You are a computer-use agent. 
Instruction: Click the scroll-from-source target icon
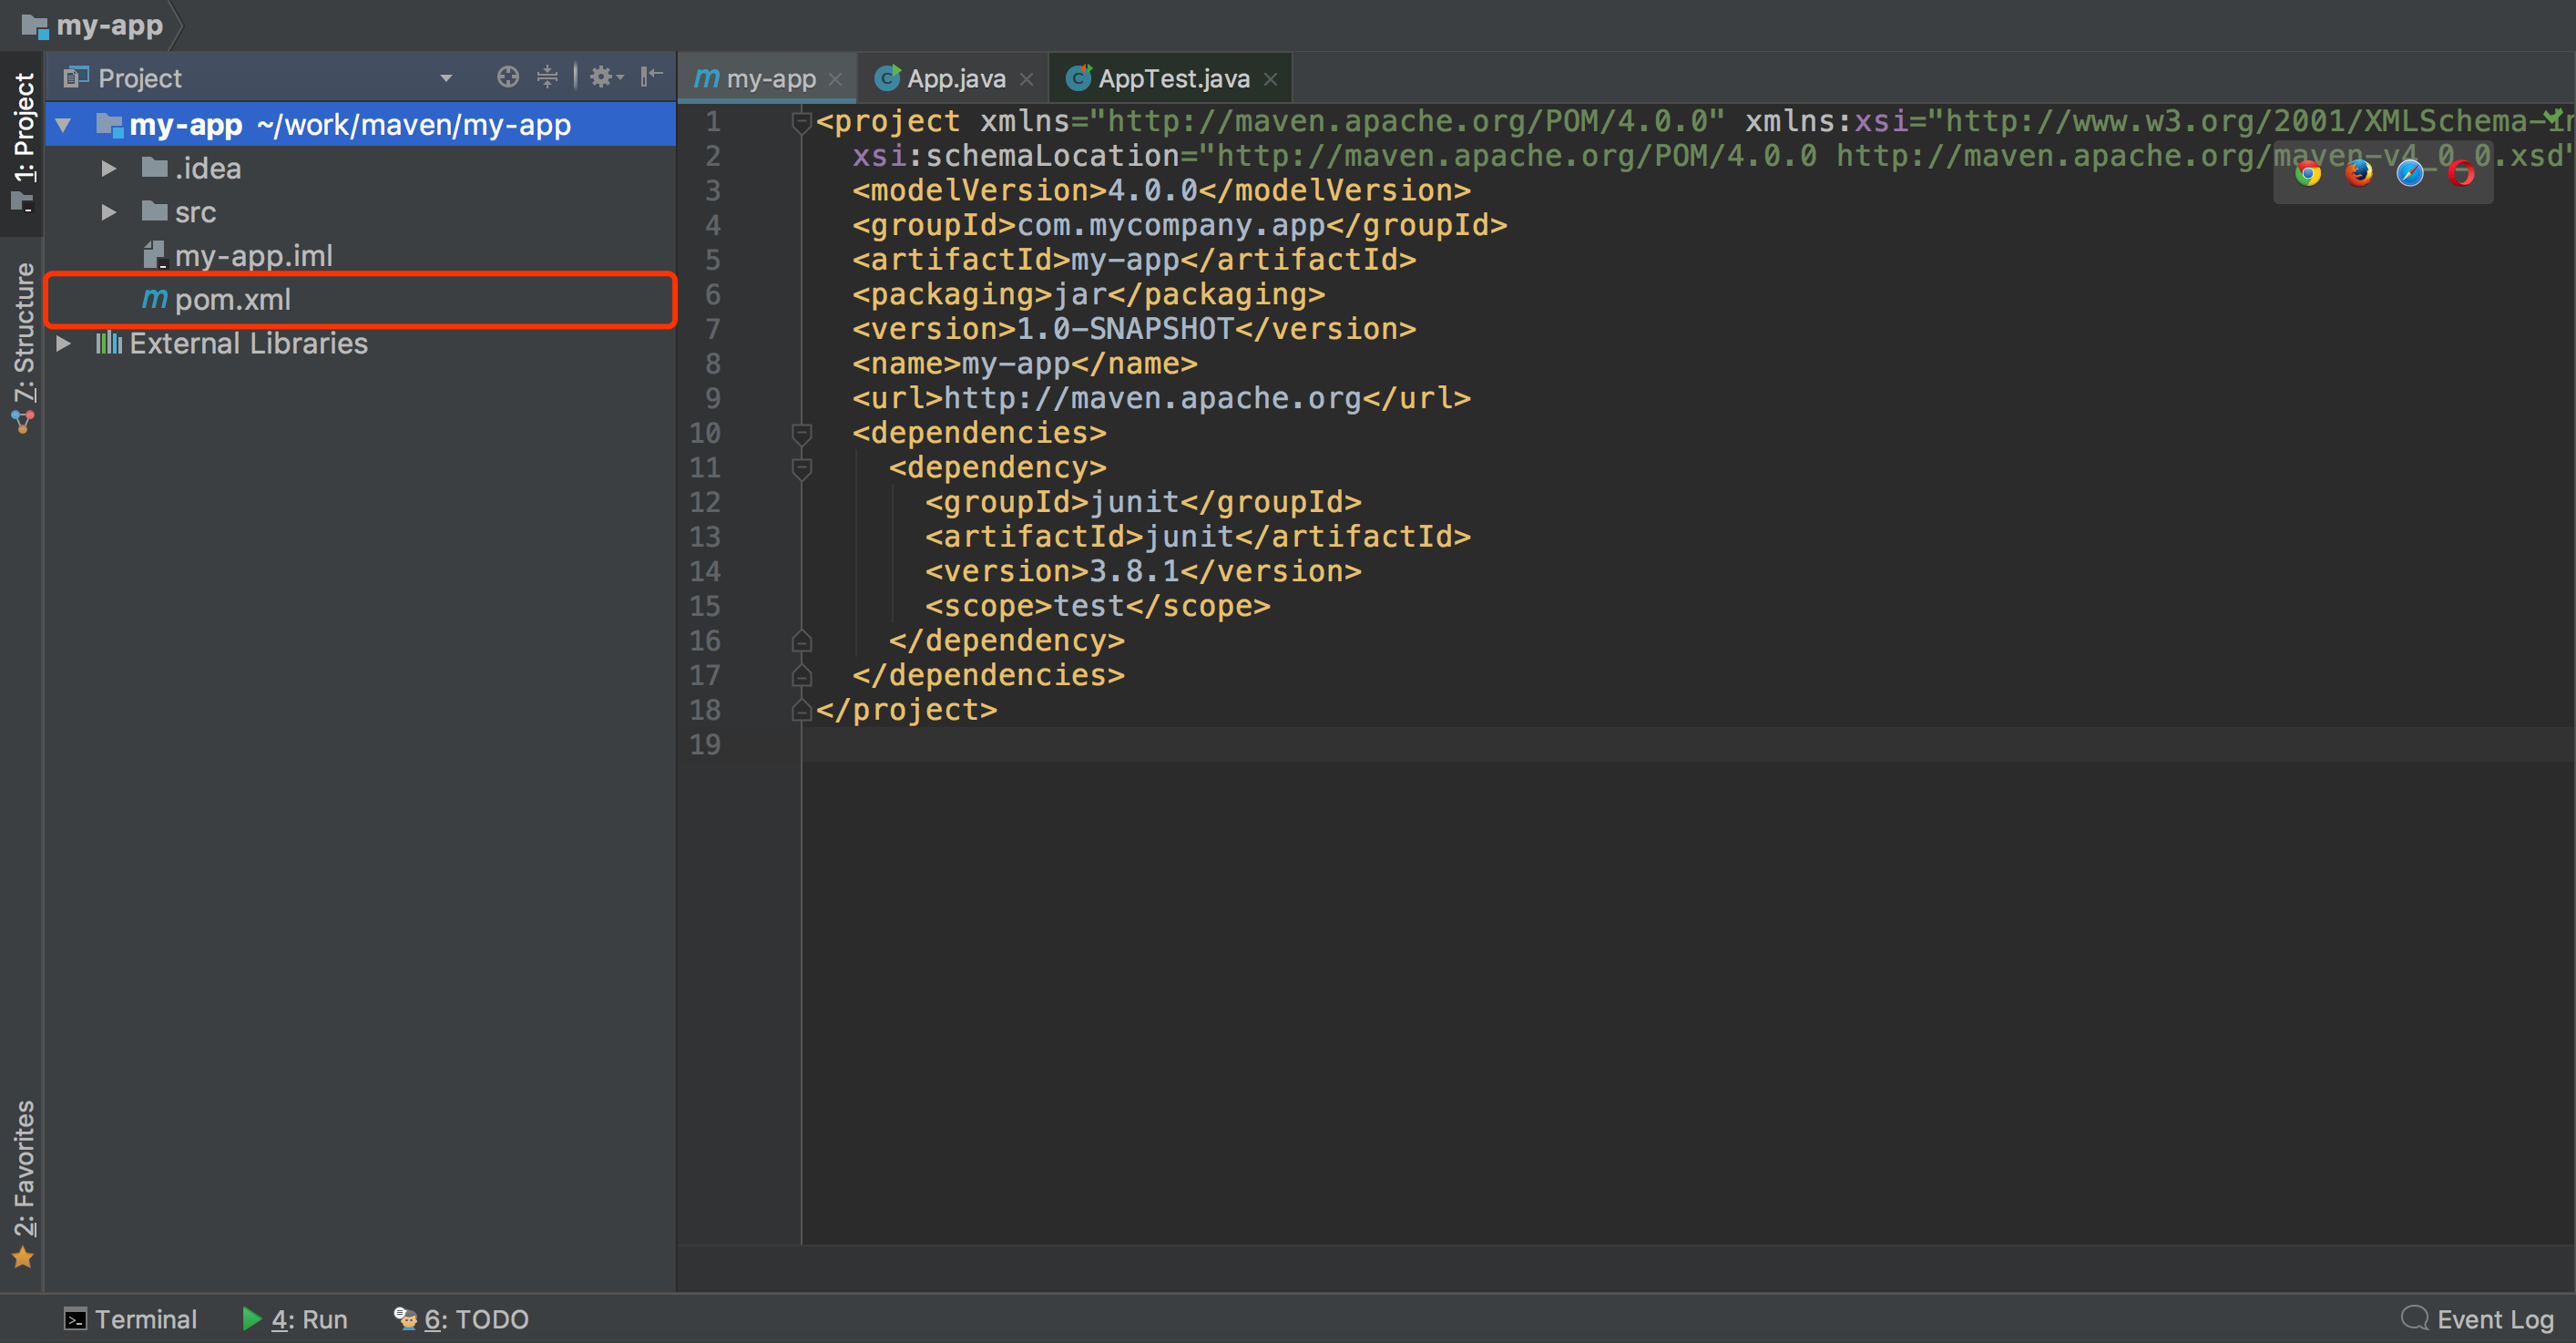[x=508, y=77]
